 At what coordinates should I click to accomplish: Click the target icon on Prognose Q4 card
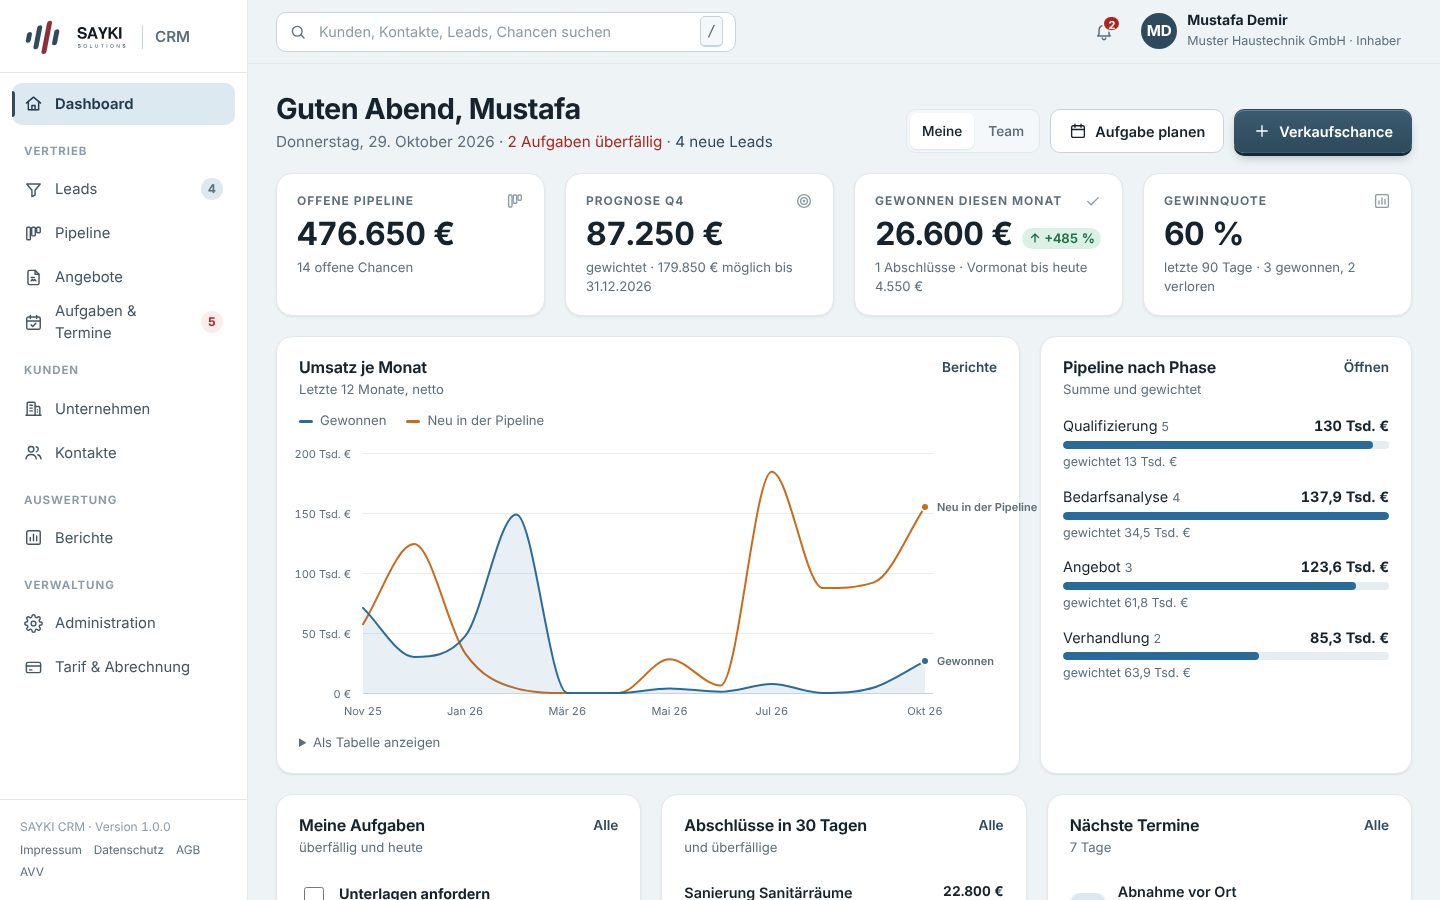coord(804,201)
